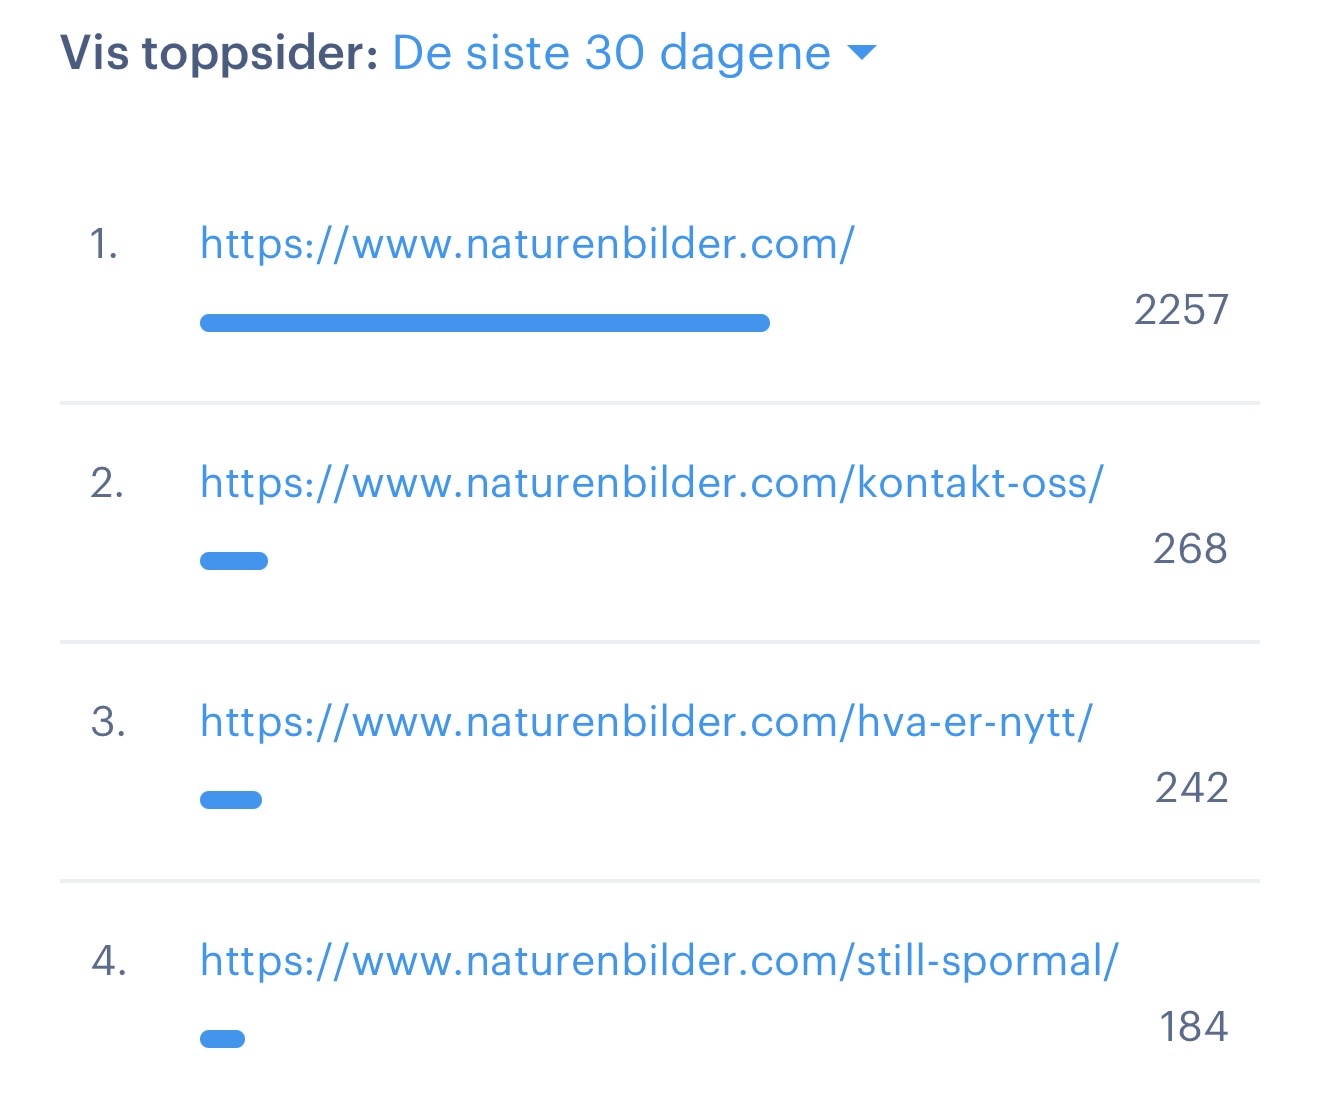
Task: Click the long blue bar under the homepage URL
Action: coord(485,322)
